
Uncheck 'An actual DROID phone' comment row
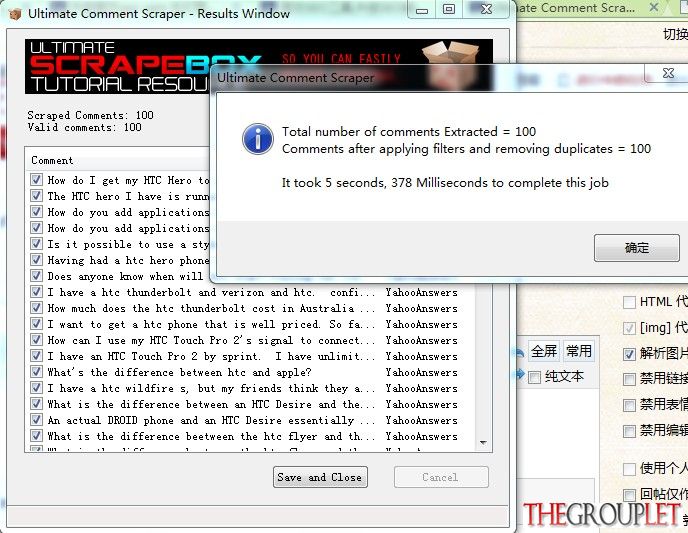click(x=36, y=420)
